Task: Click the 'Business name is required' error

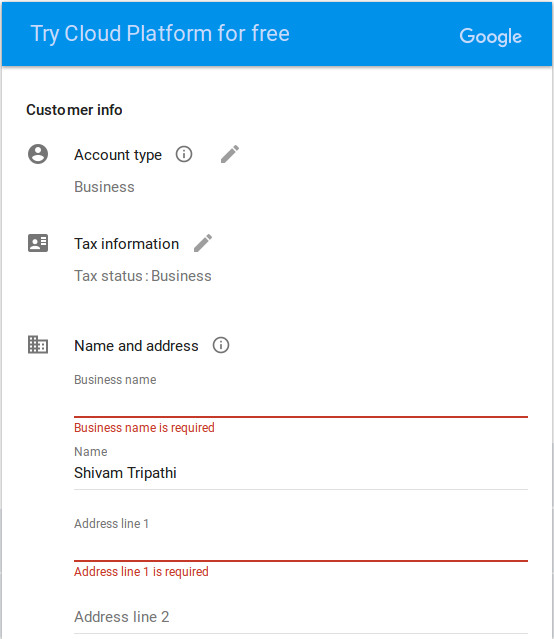Action: click(x=144, y=428)
